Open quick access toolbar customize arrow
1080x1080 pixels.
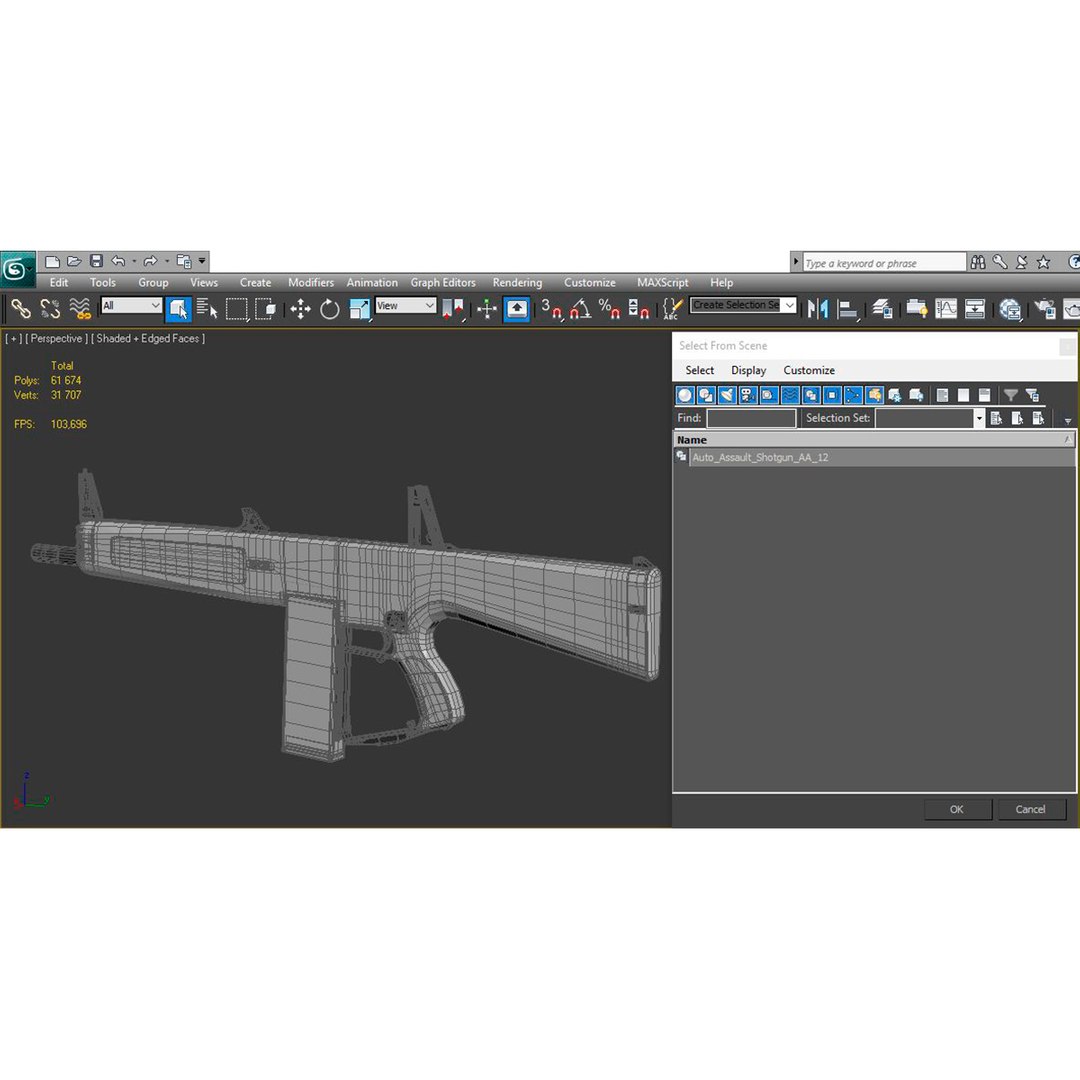click(x=202, y=261)
